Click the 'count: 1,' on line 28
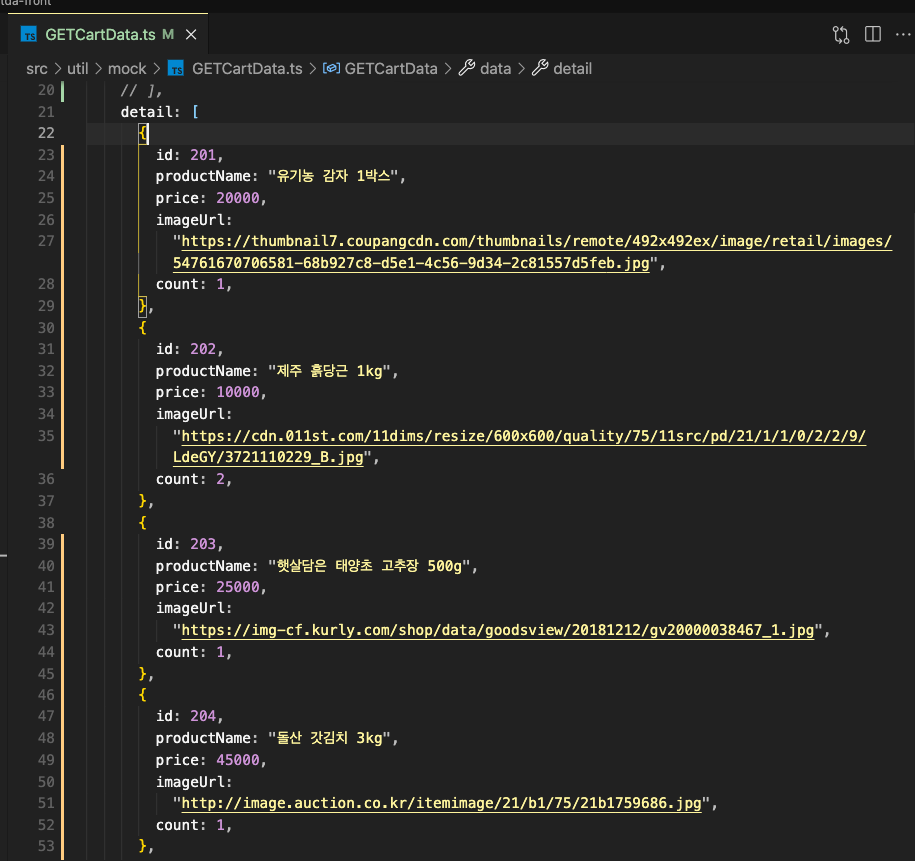This screenshot has height=861, width=915. (194, 285)
